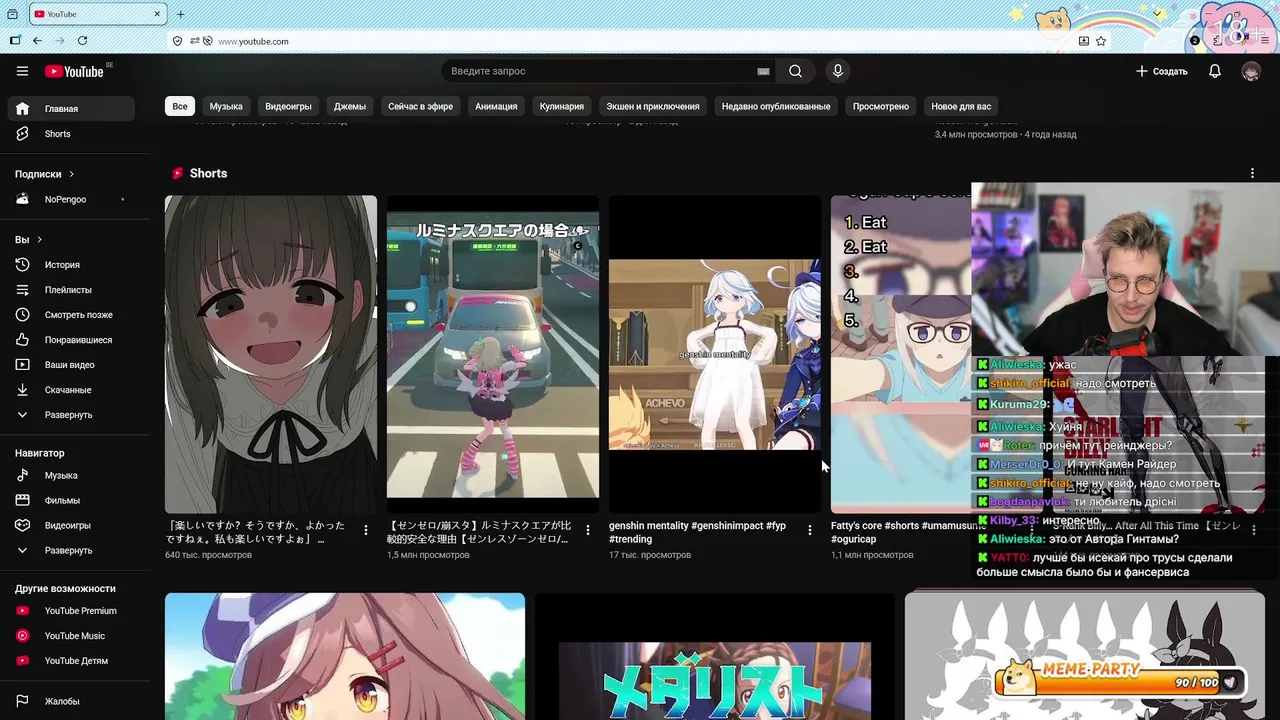1280x720 pixels.
Task: Open Плейлисты in sidebar
Action: (x=70, y=290)
